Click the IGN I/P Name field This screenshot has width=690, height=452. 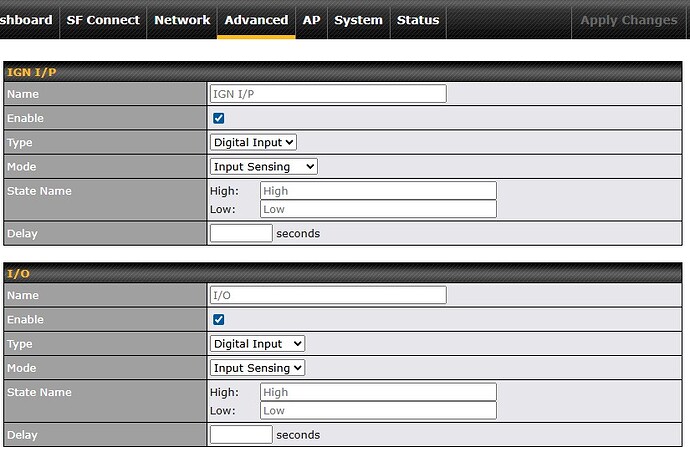pos(328,94)
